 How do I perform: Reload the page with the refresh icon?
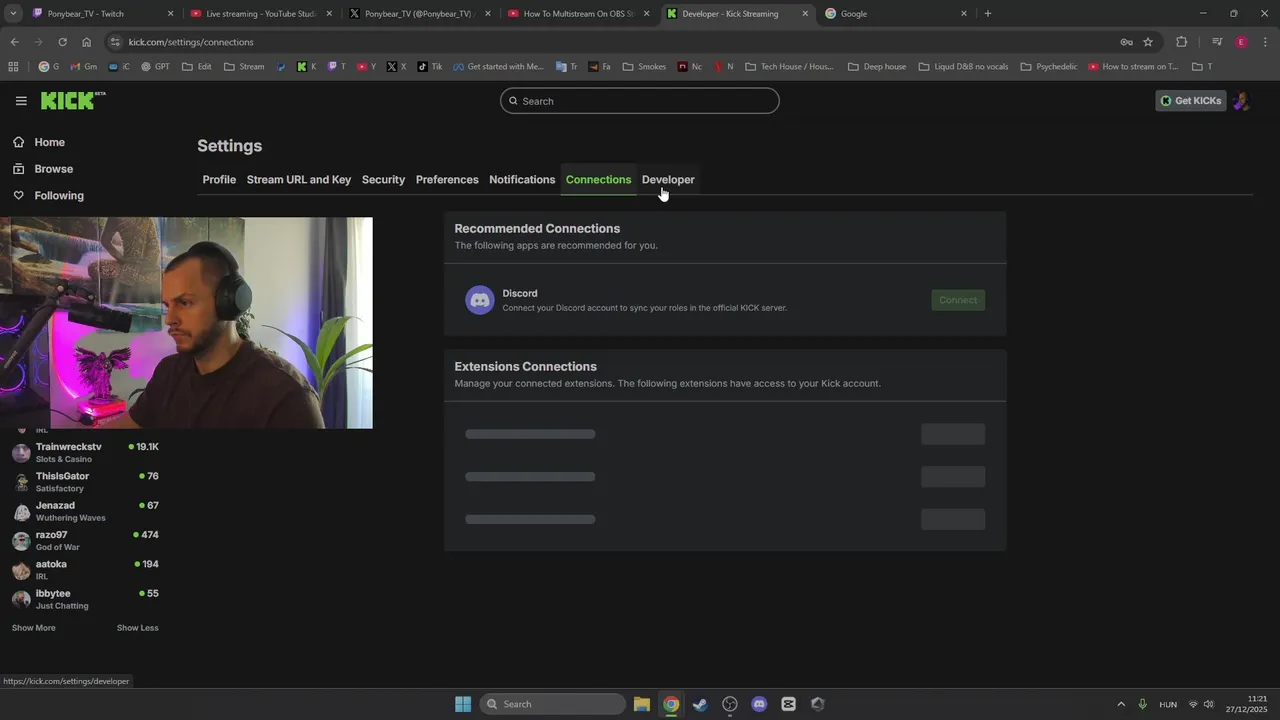pyautogui.click(x=62, y=42)
